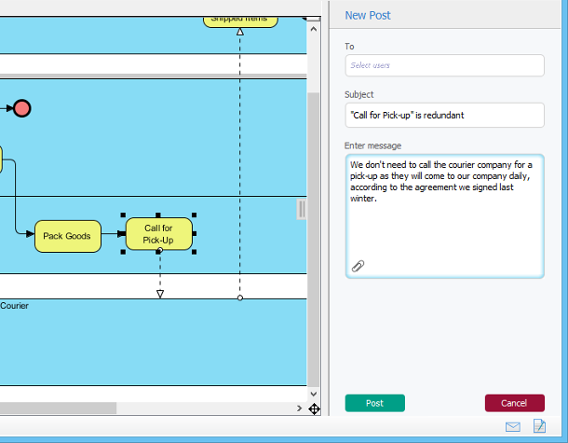Click the message flow arrowhead above Courier

coord(160,294)
